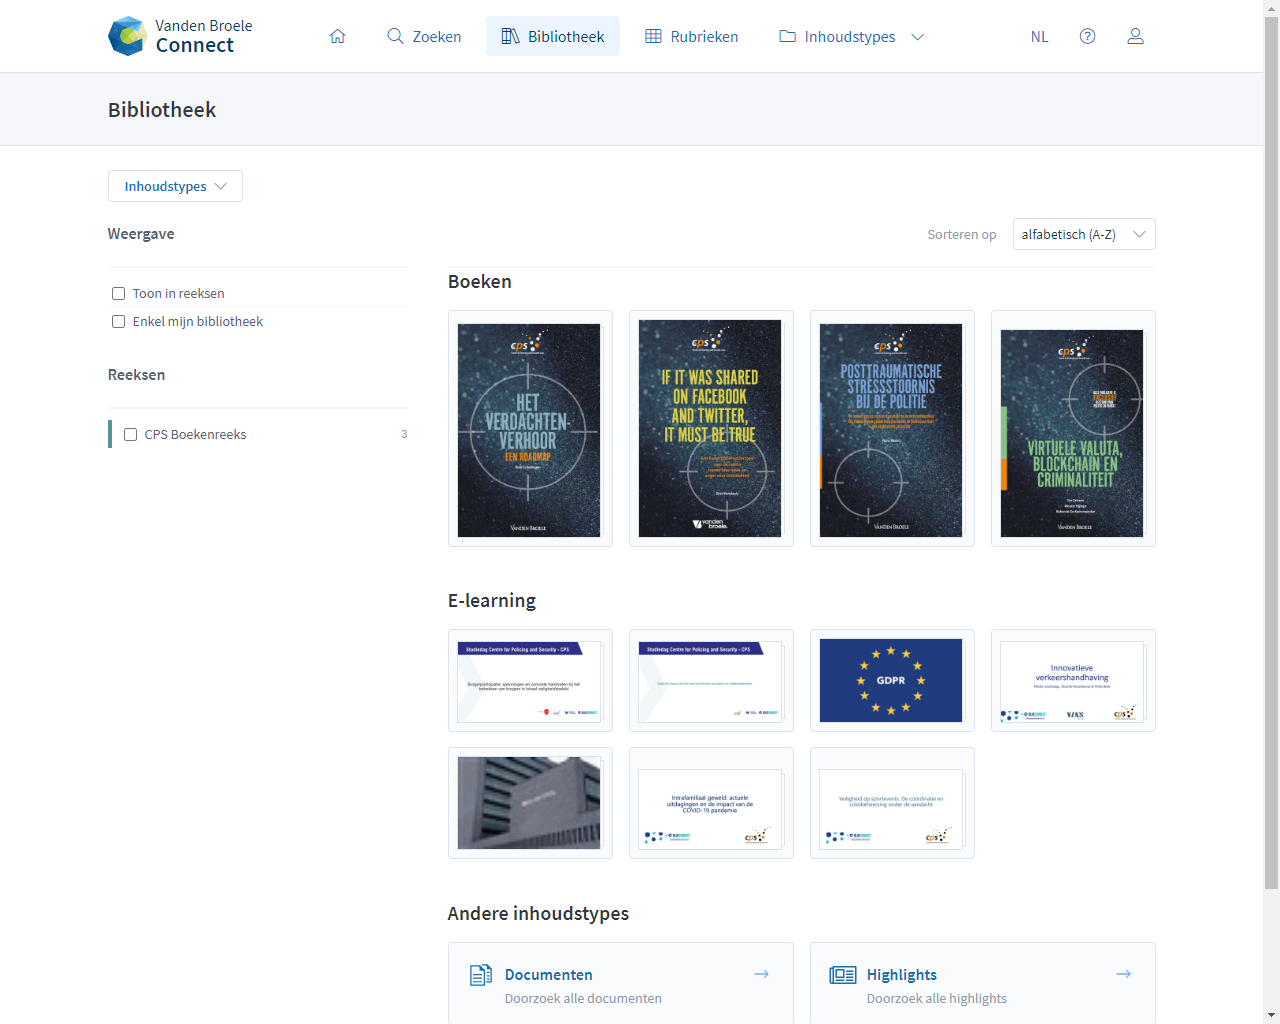1280x1024 pixels.
Task: Open the GDPR e-learning thumbnail
Action: pos(892,680)
